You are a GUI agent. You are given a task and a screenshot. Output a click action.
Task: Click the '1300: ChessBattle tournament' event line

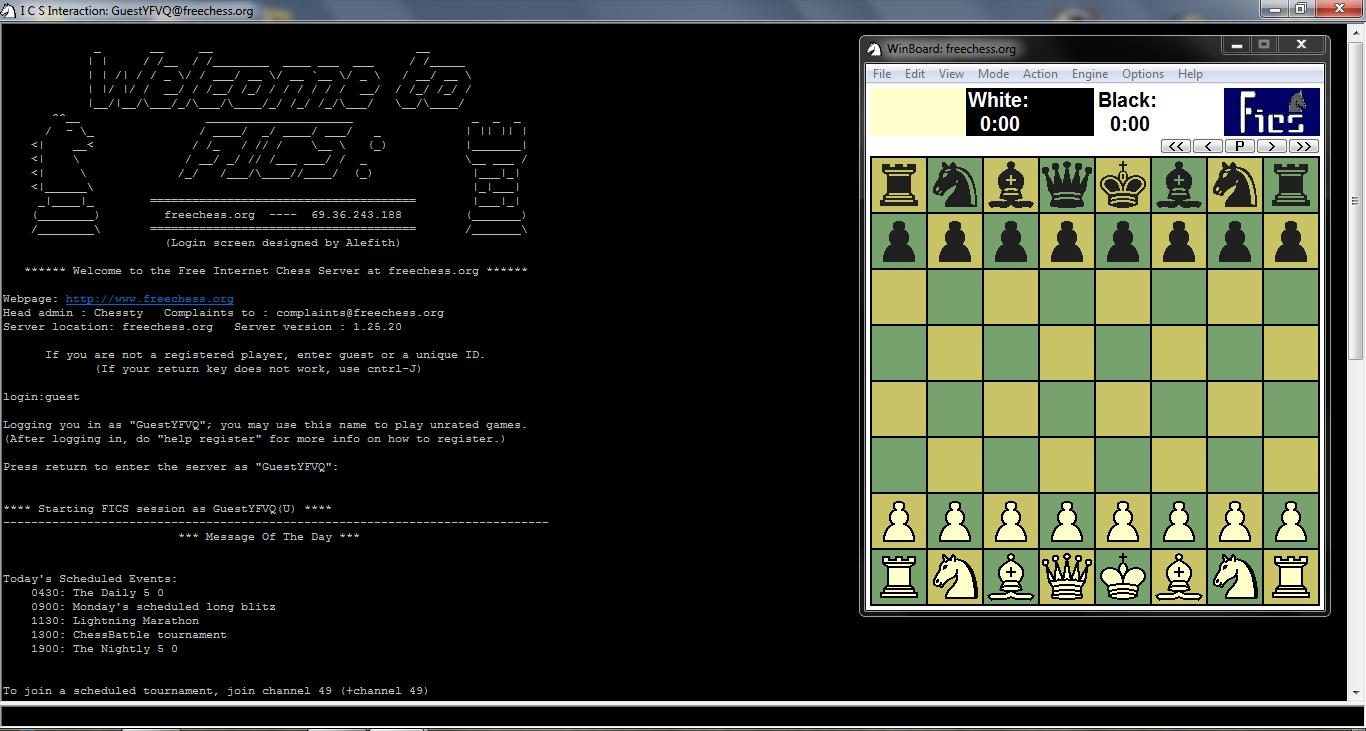click(x=129, y=635)
